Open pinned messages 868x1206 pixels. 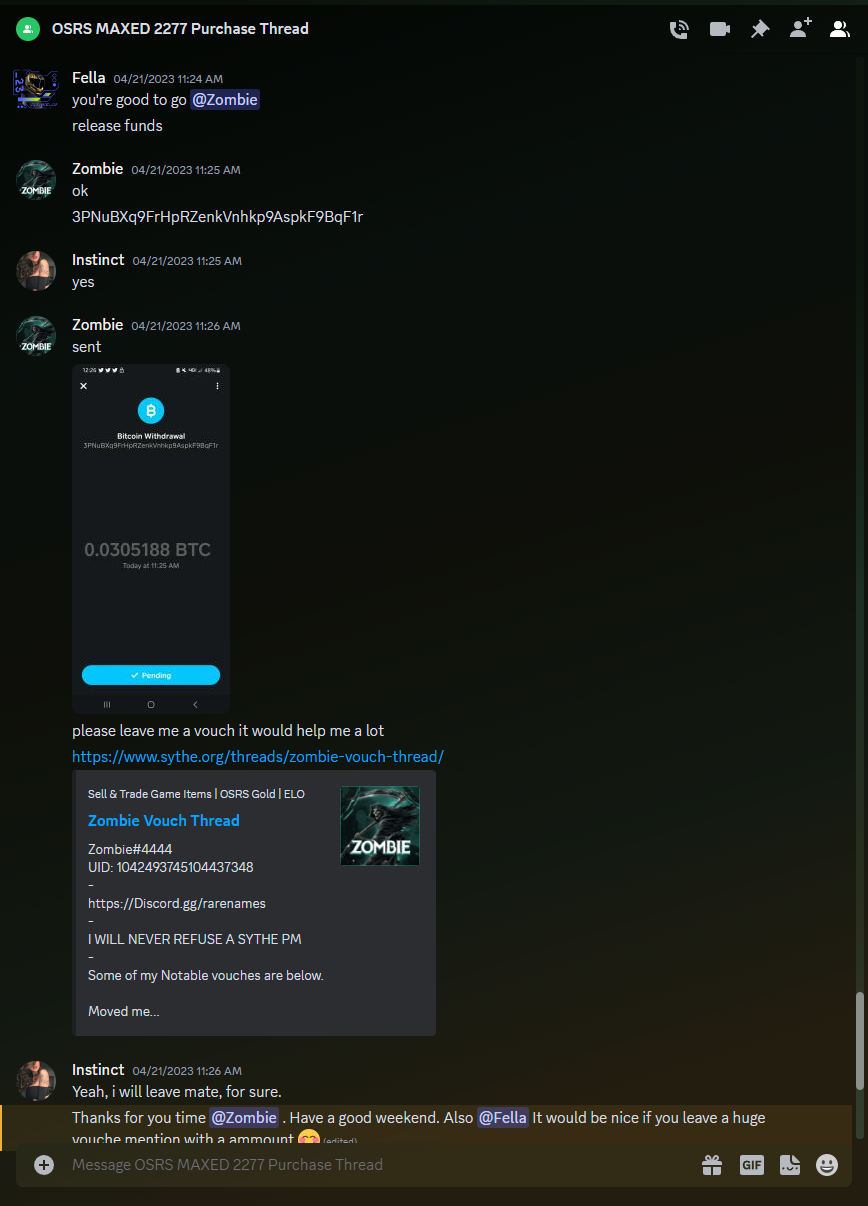pyautogui.click(x=760, y=29)
